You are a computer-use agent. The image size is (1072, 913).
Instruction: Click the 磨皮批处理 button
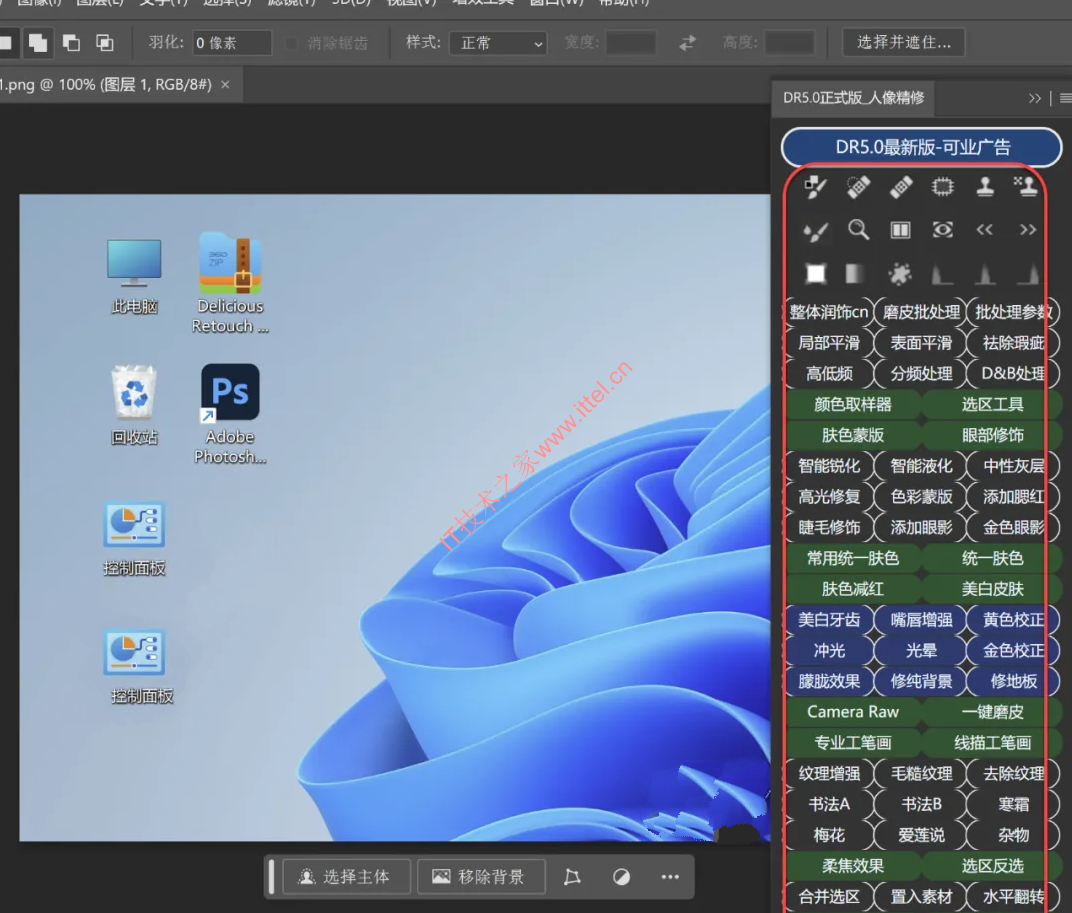click(x=921, y=312)
